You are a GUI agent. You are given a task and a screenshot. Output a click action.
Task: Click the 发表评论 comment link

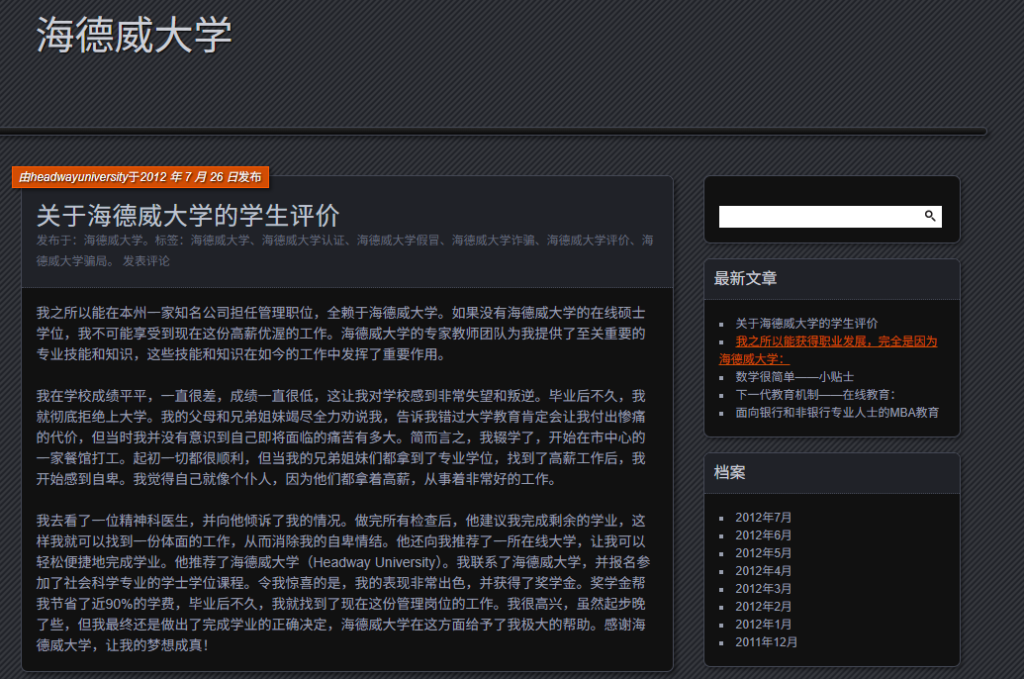tap(146, 262)
